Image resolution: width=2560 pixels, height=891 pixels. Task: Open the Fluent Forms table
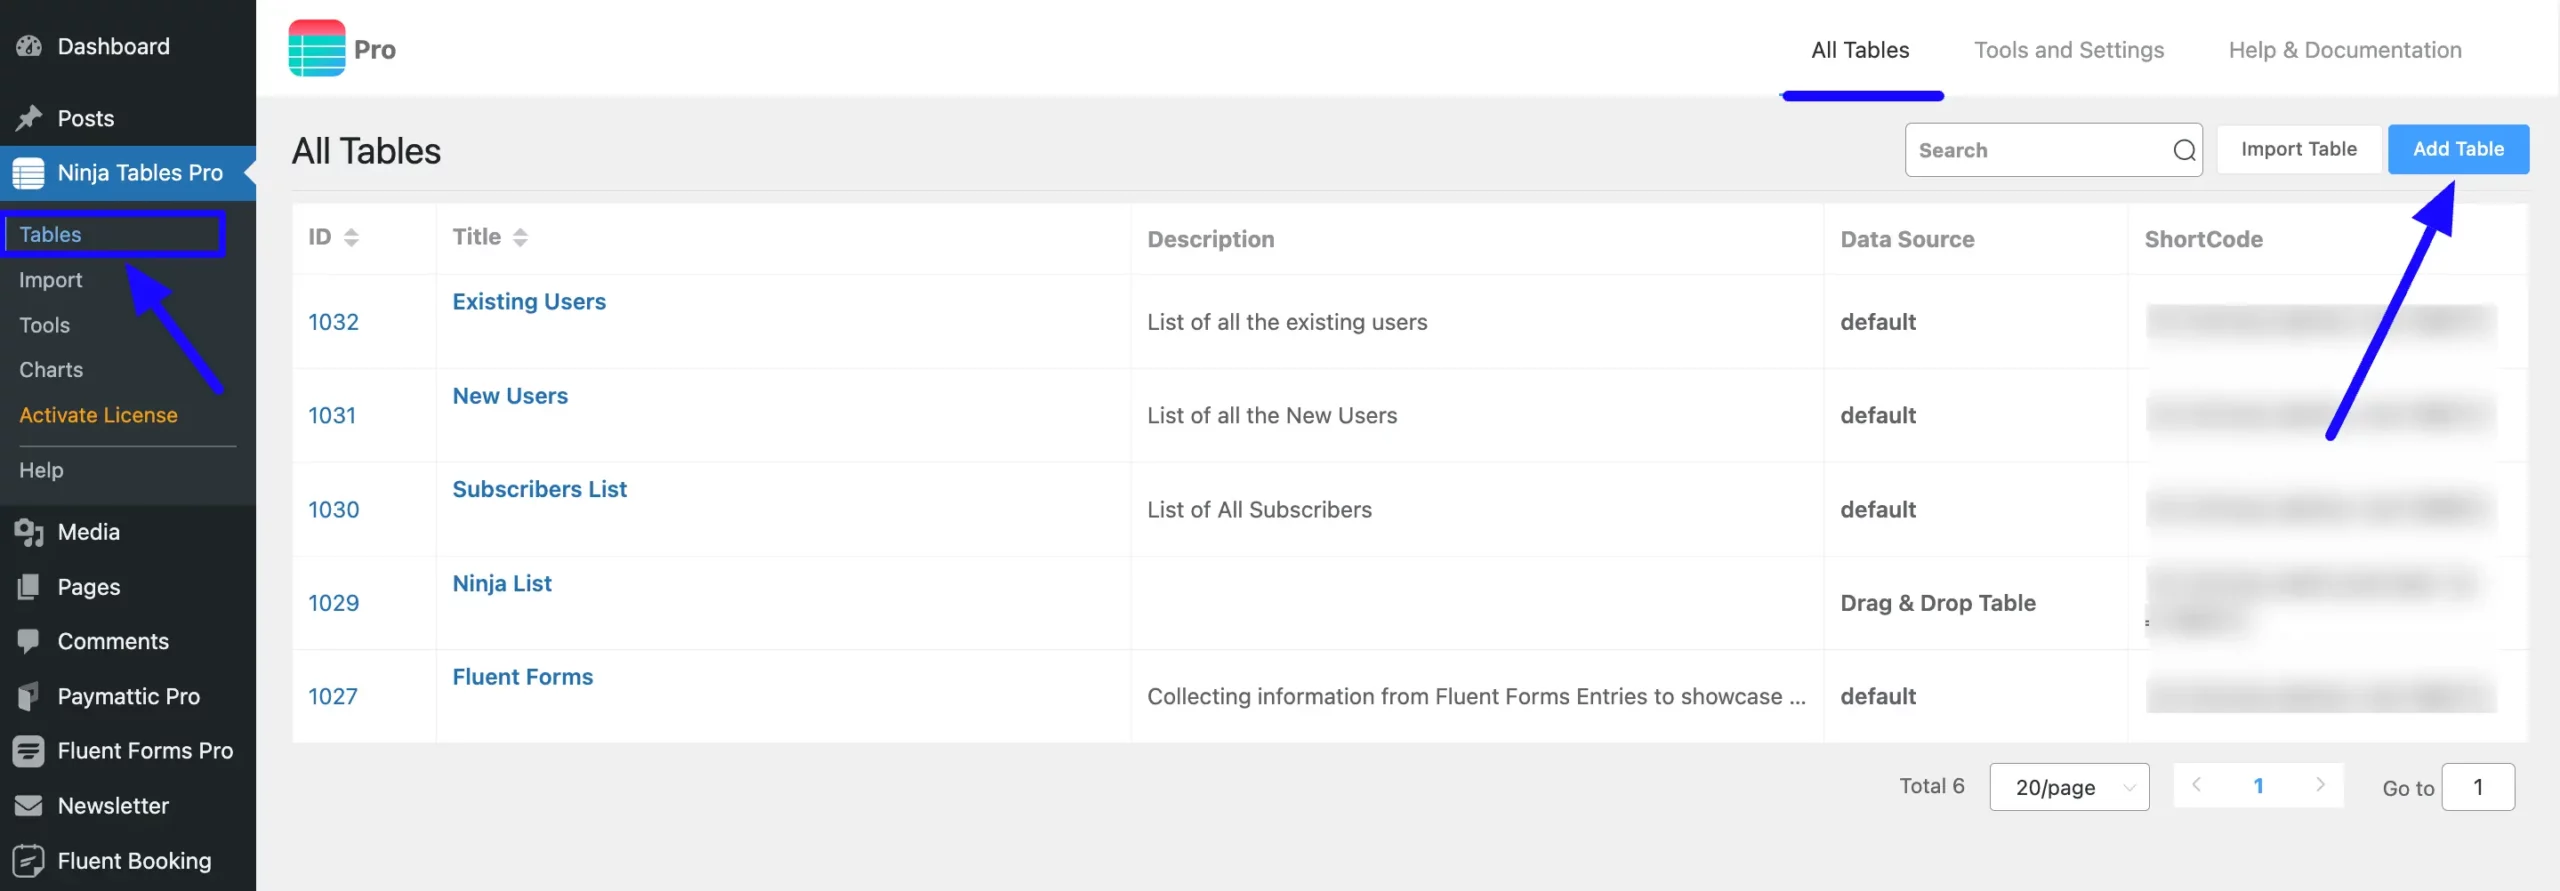click(x=522, y=677)
